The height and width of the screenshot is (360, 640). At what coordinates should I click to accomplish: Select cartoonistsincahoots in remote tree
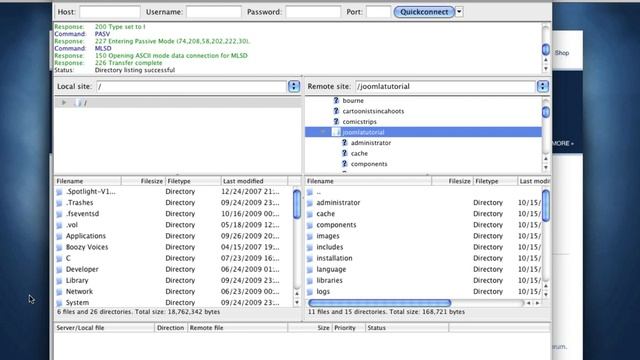(373, 111)
